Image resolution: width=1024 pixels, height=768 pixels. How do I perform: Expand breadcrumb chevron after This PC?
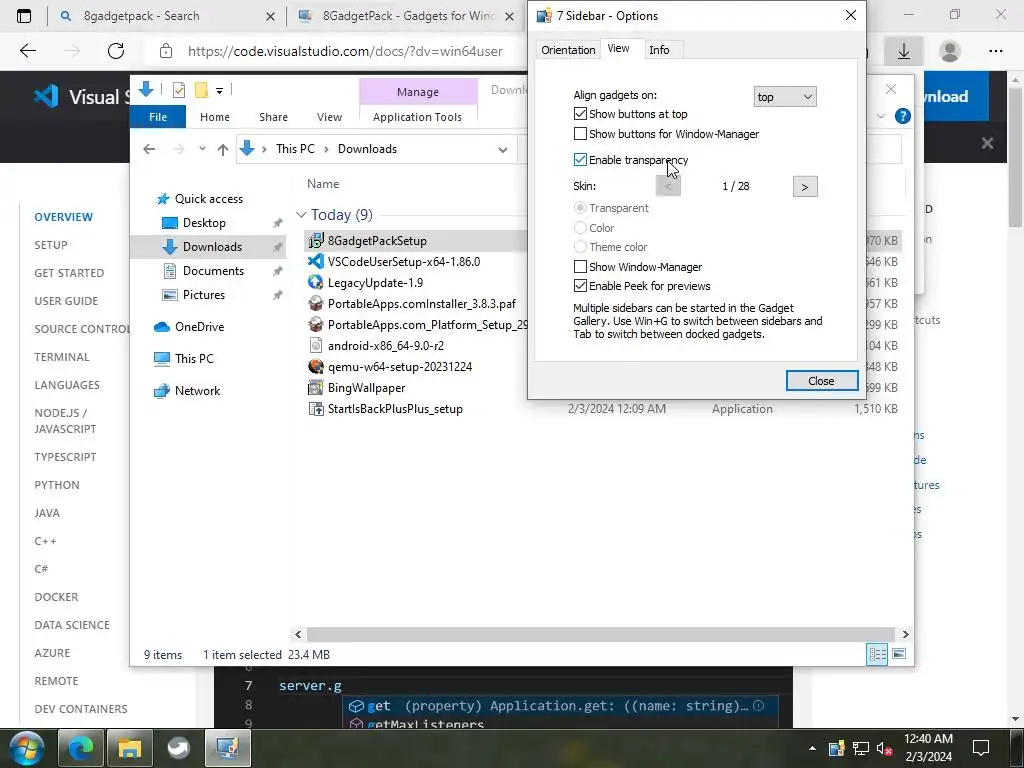(x=326, y=150)
